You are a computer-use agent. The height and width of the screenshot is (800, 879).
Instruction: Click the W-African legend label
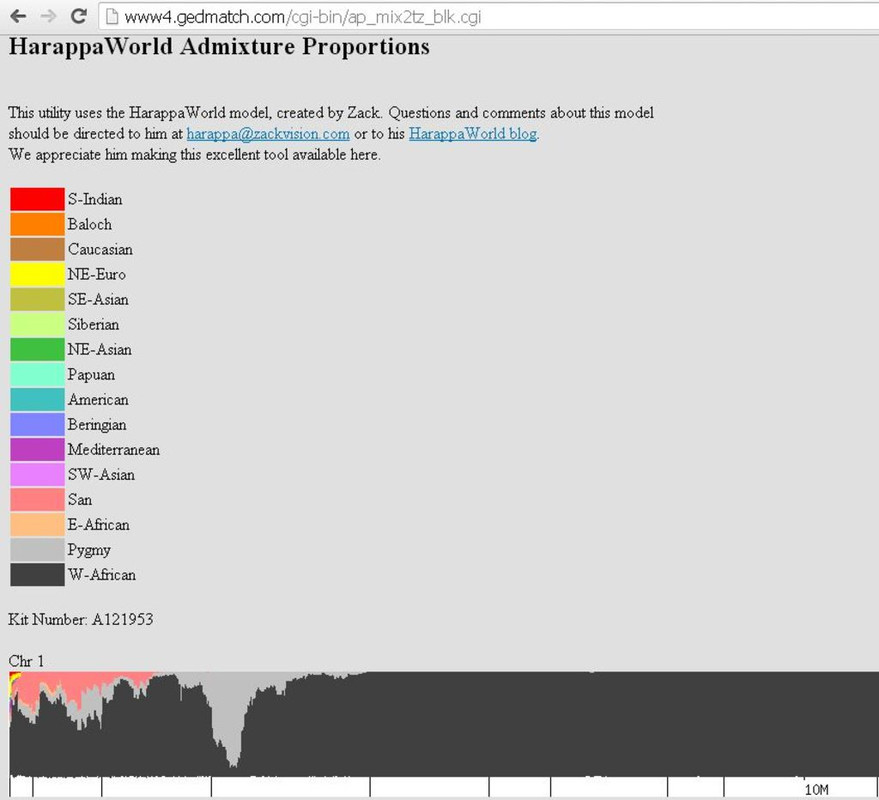click(x=102, y=575)
